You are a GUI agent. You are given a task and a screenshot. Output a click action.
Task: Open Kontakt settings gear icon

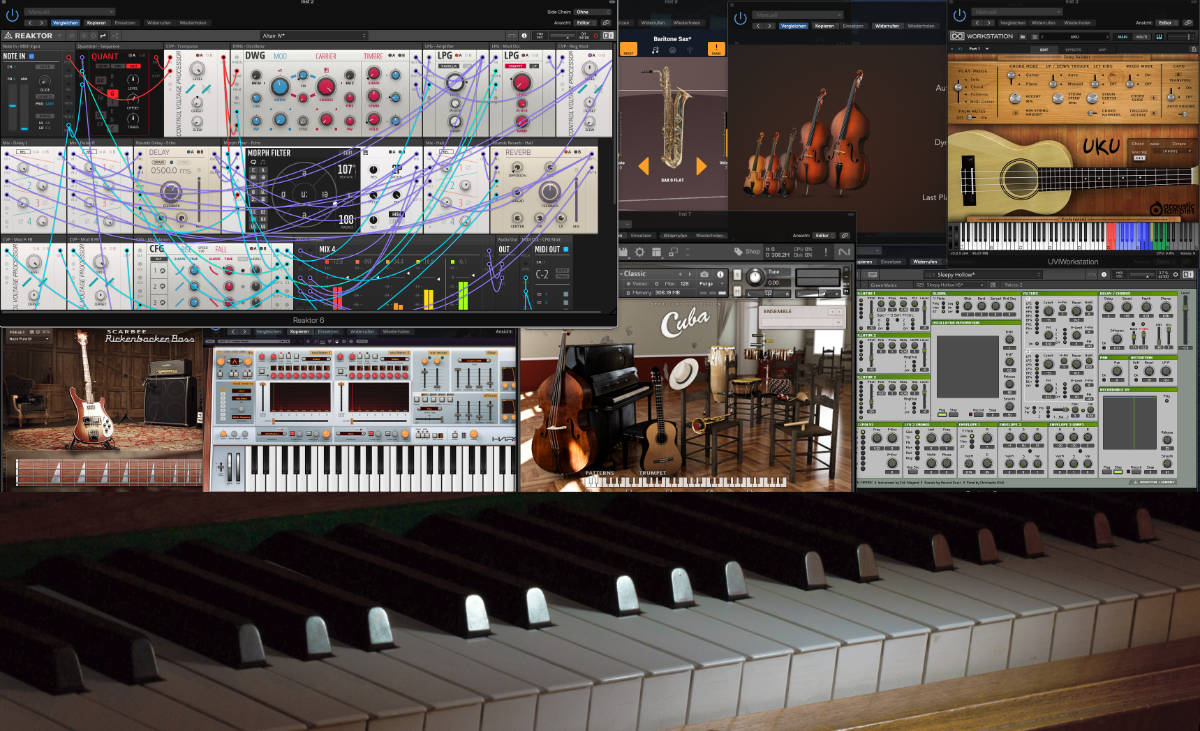click(640, 252)
